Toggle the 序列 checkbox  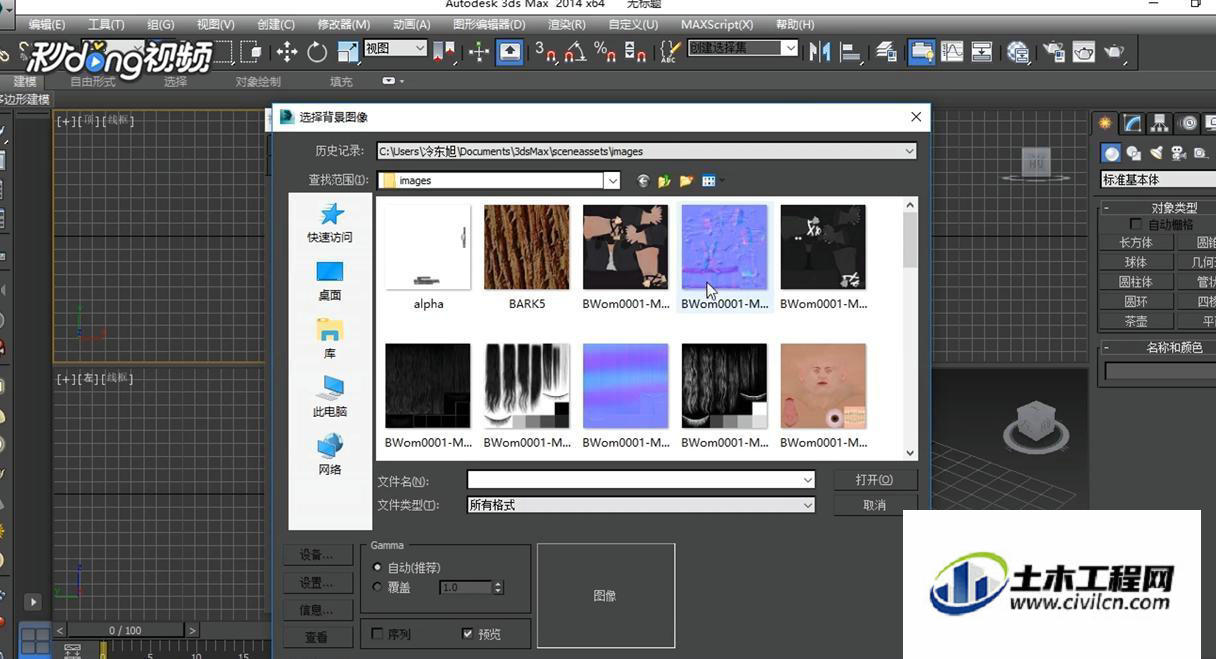(x=377, y=633)
